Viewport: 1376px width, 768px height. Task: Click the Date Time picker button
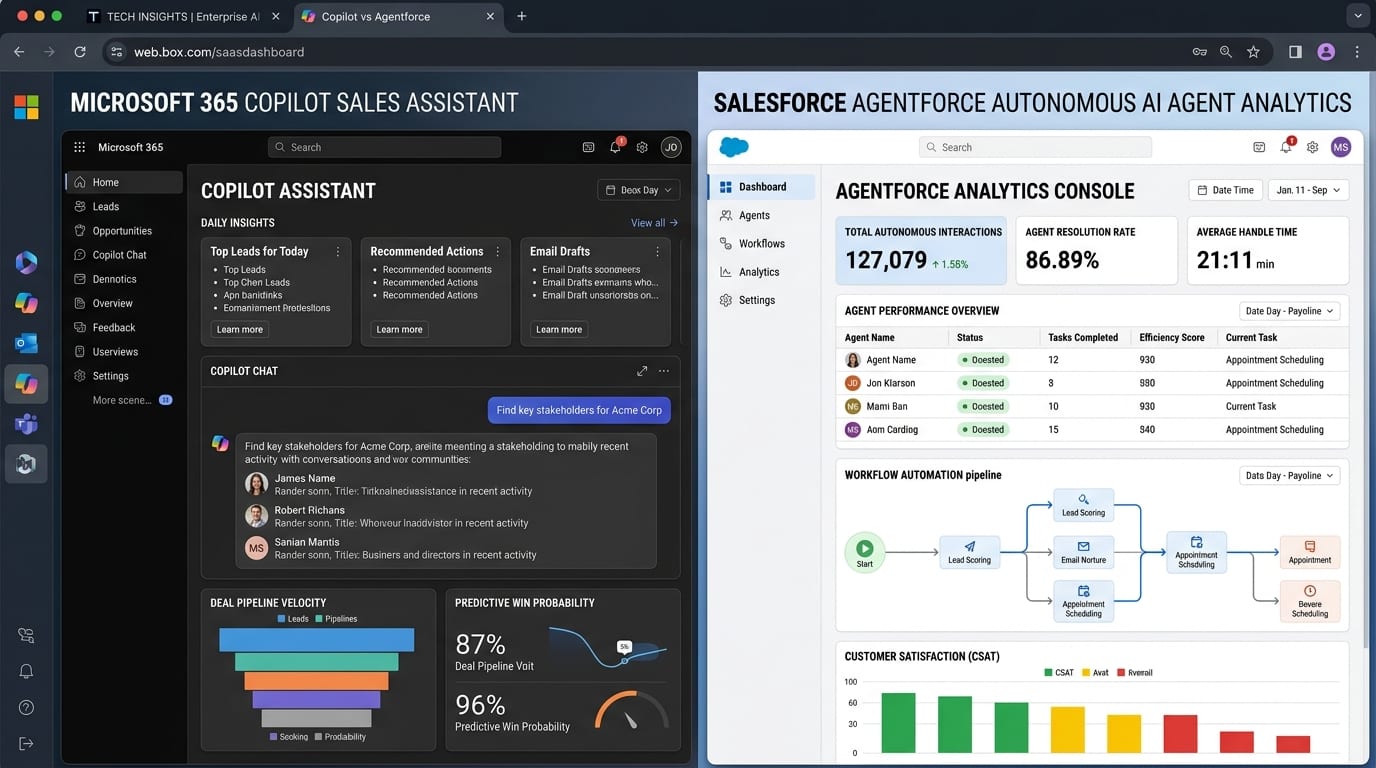(x=1225, y=190)
